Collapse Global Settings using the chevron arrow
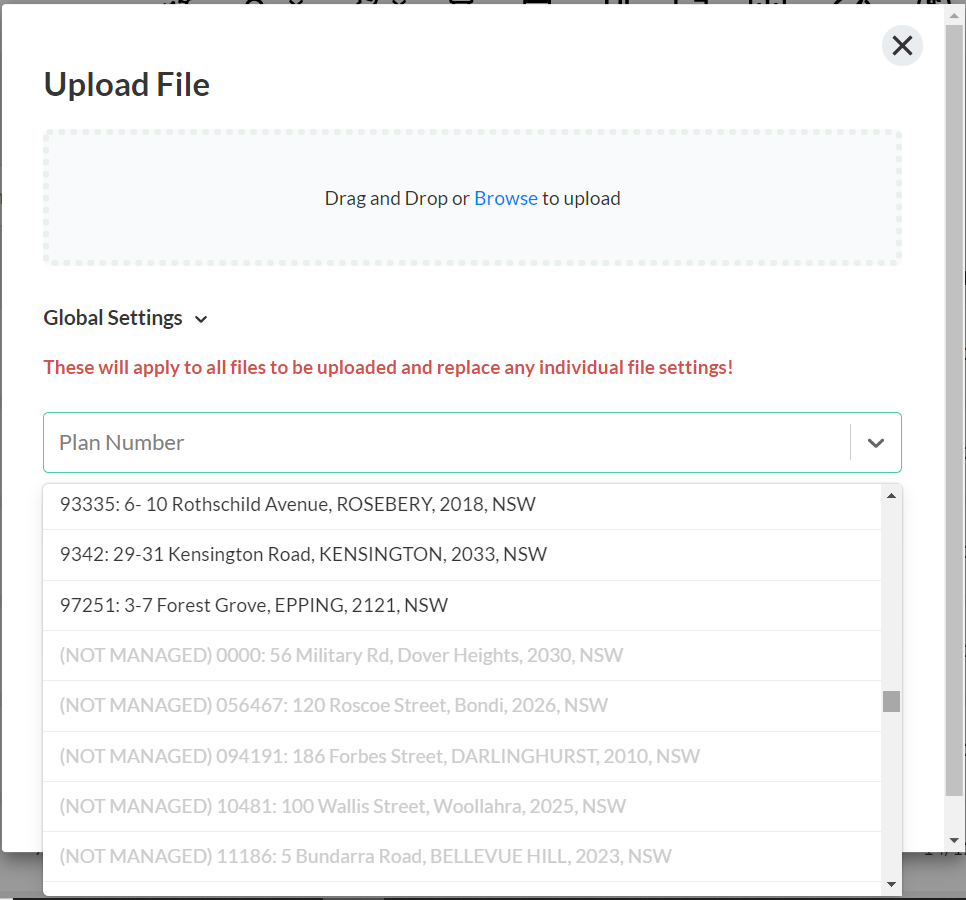Image resolution: width=966 pixels, height=900 pixels. click(201, 319)
